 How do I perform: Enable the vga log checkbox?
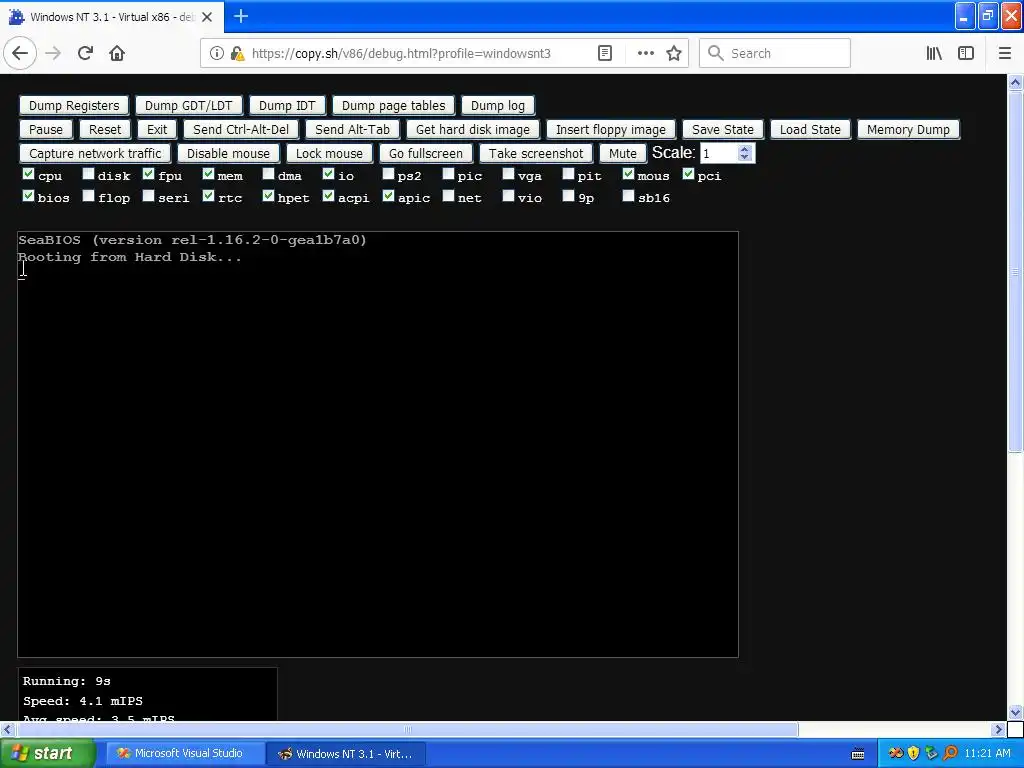pos(509,174)
